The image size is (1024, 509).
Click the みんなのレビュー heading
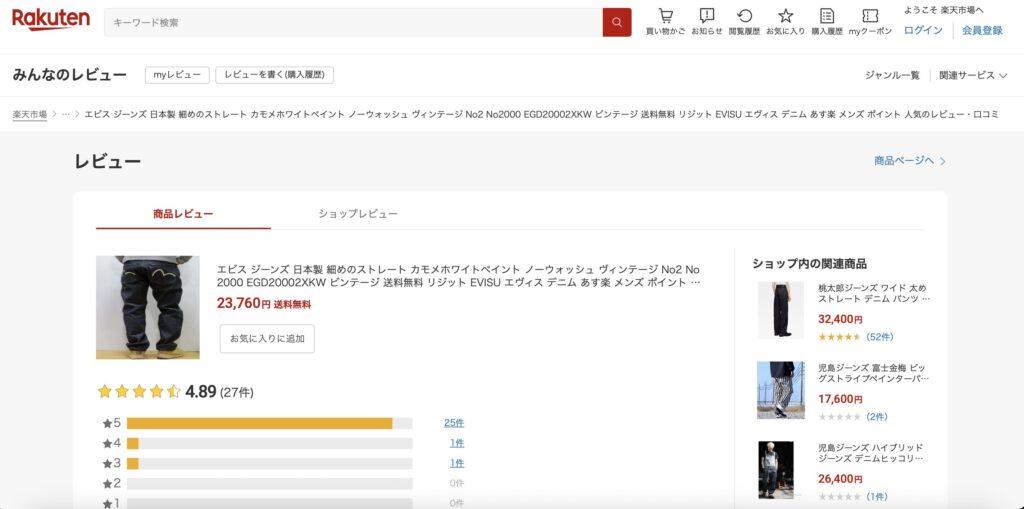(69, 75)
